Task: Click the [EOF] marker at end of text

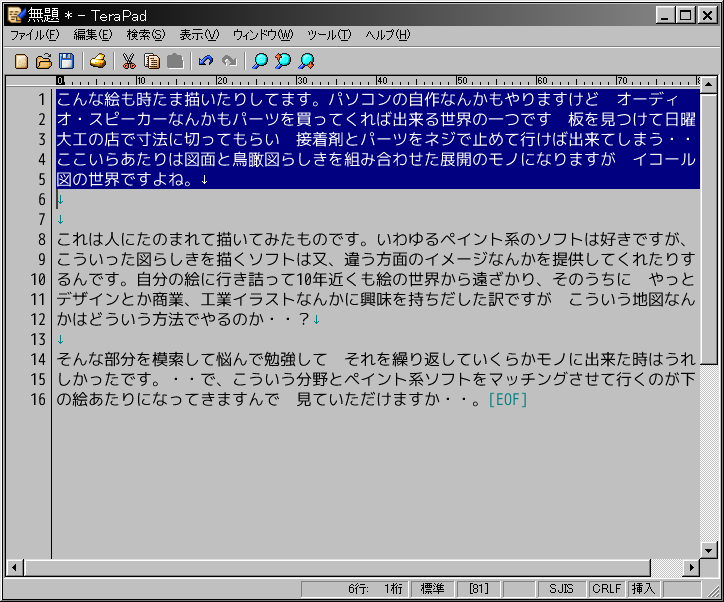Action: 507,400
